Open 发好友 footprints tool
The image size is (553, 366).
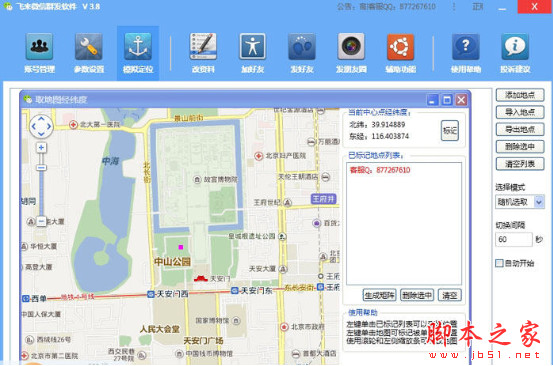tap(302, 53)
